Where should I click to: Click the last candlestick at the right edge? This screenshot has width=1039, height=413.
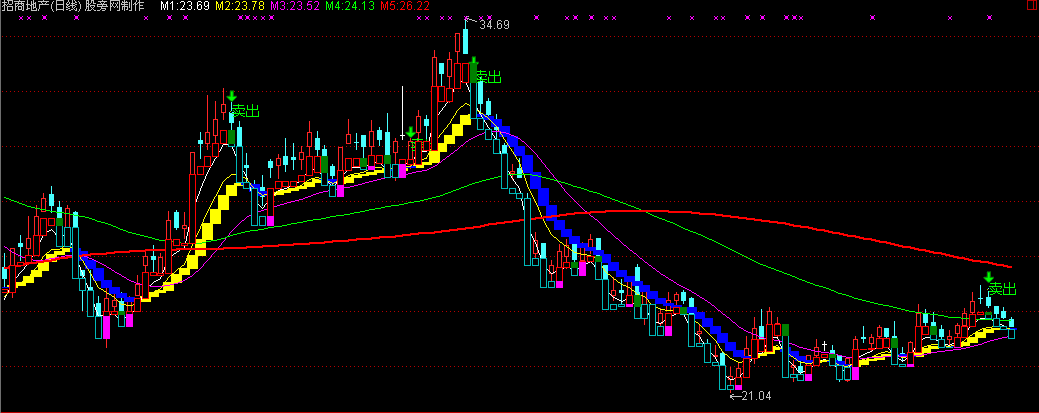[x=1012, y=328]
